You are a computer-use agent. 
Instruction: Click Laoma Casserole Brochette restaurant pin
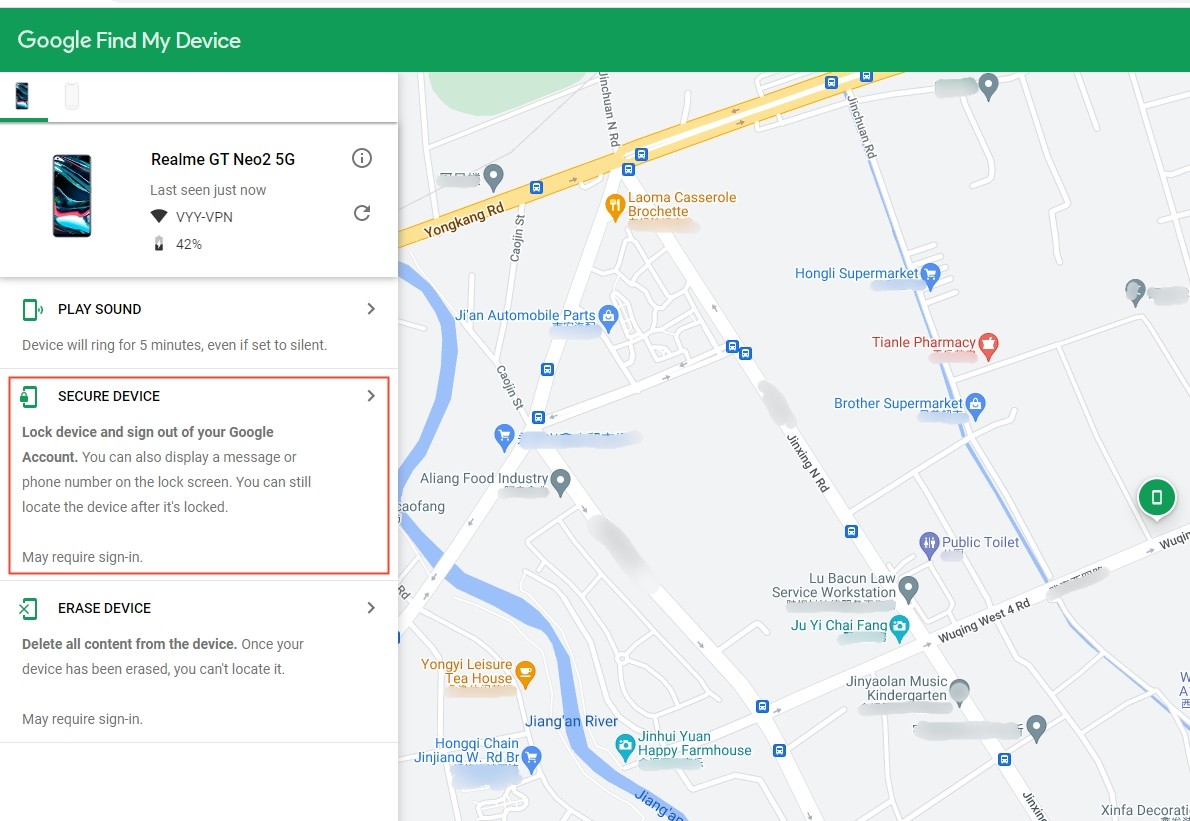pos(615,206)
